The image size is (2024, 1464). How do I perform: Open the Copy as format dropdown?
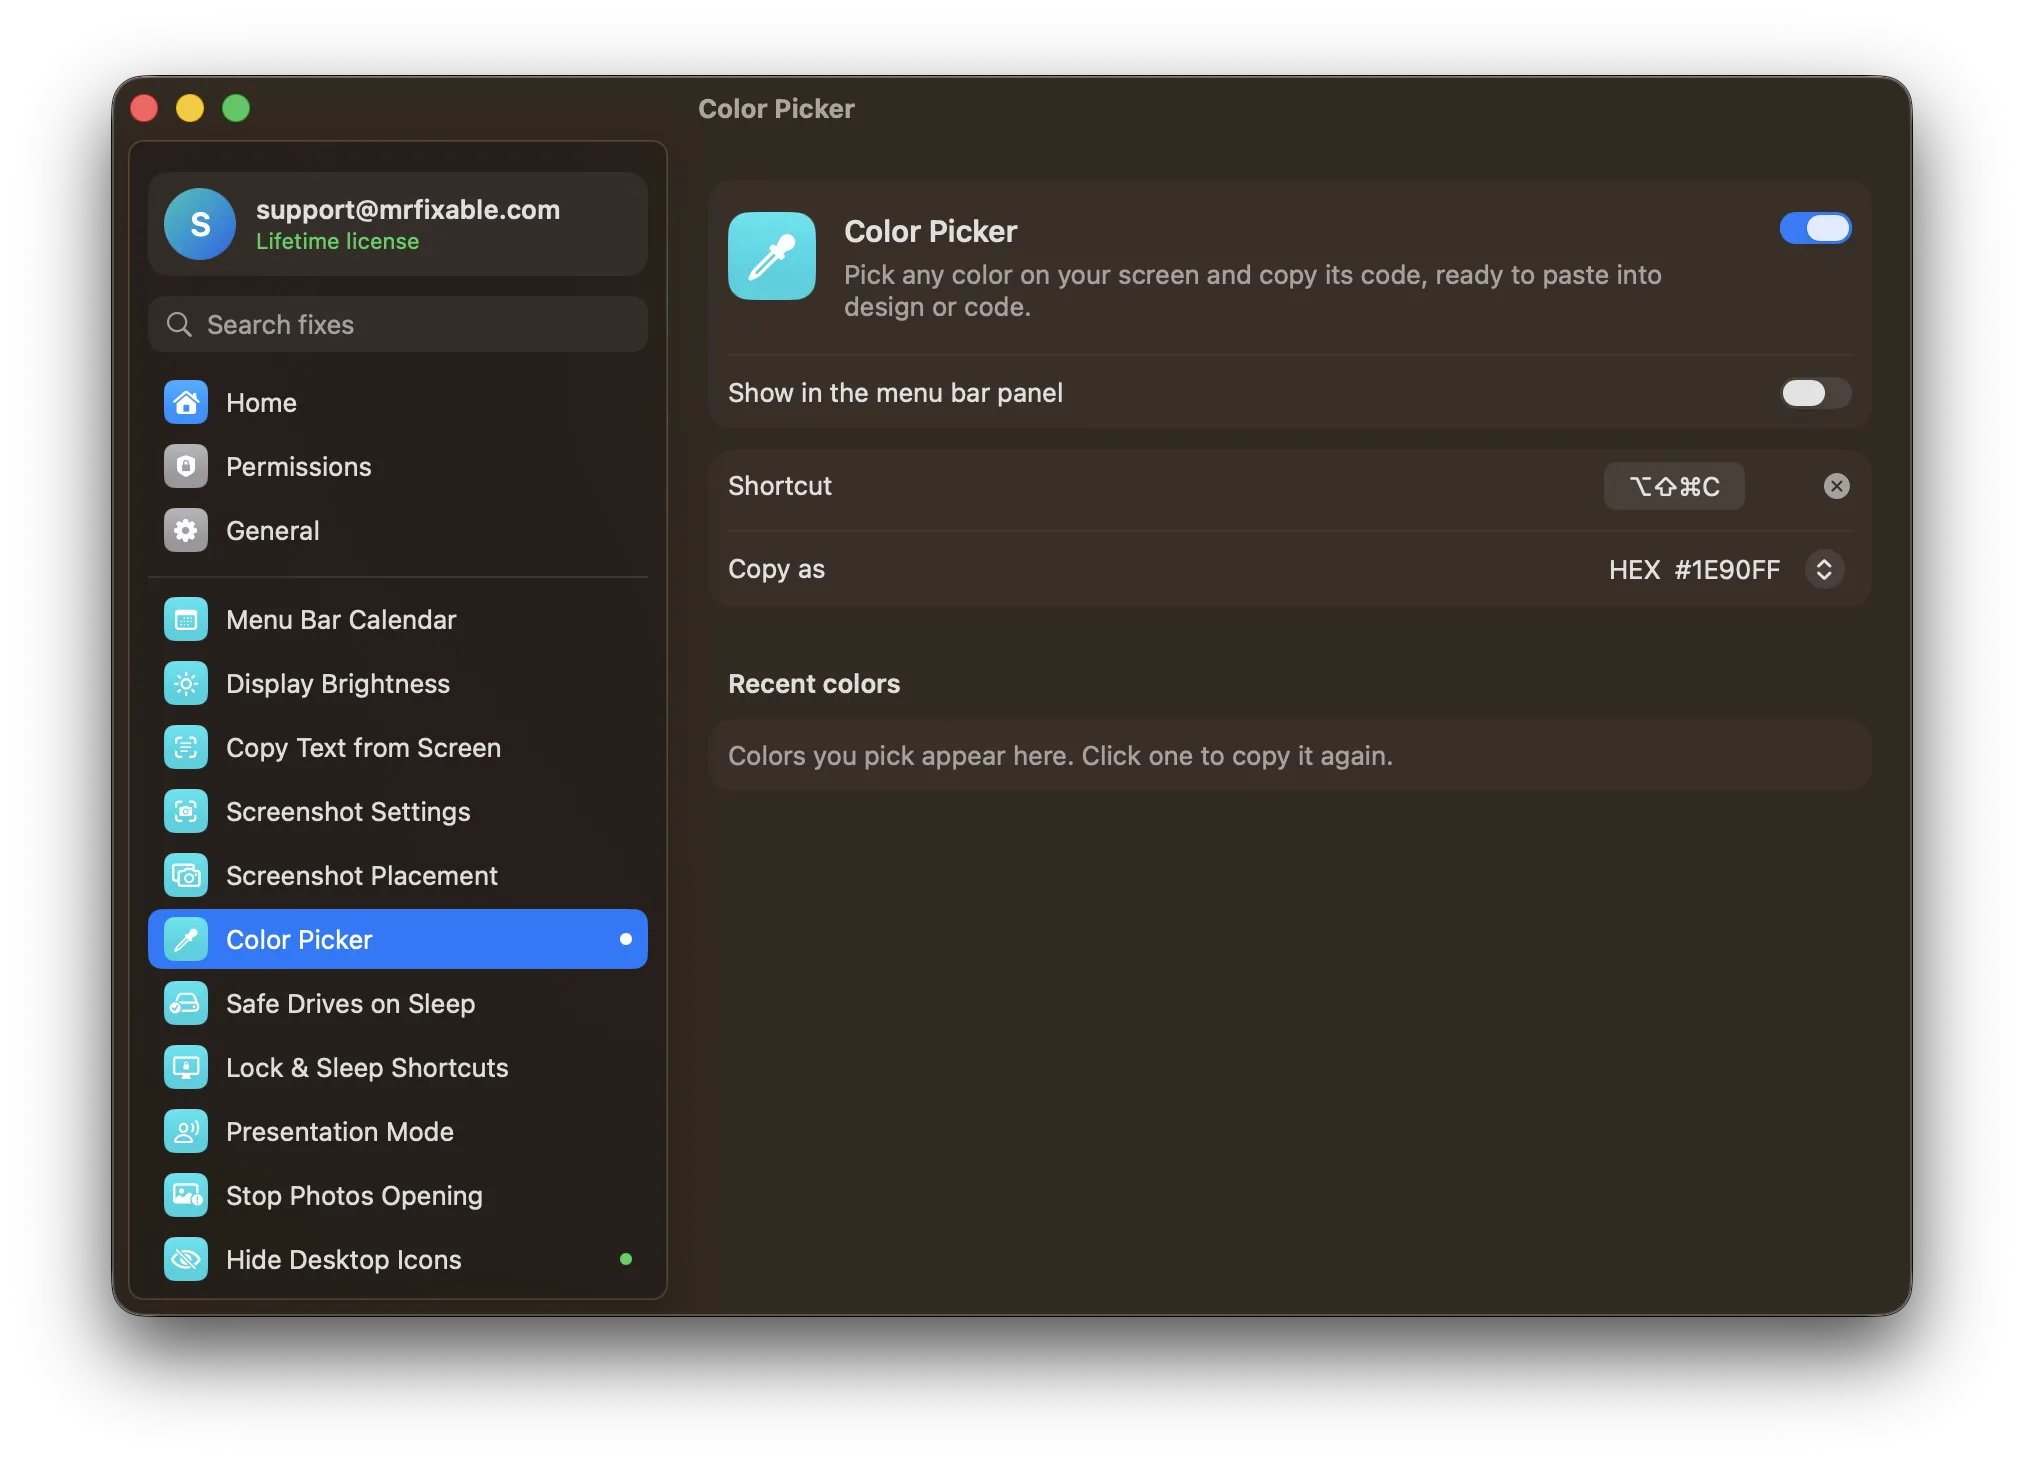[x=1824, y=569]
